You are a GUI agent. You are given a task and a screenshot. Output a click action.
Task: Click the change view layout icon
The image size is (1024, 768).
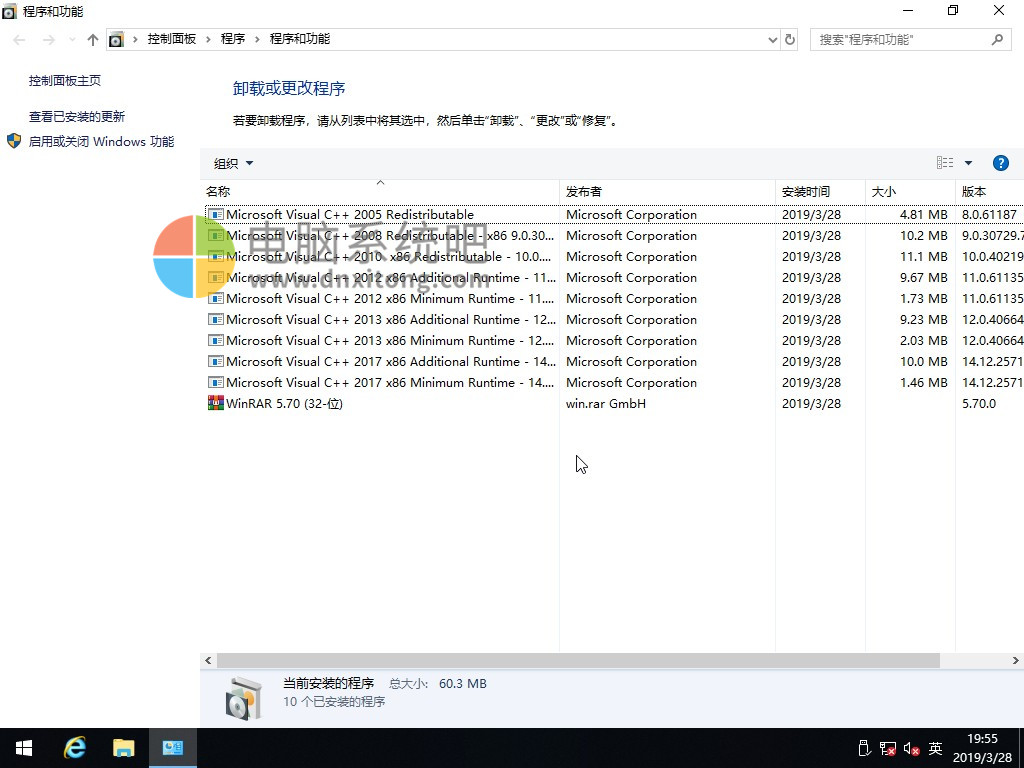click(x=945, y=163)
